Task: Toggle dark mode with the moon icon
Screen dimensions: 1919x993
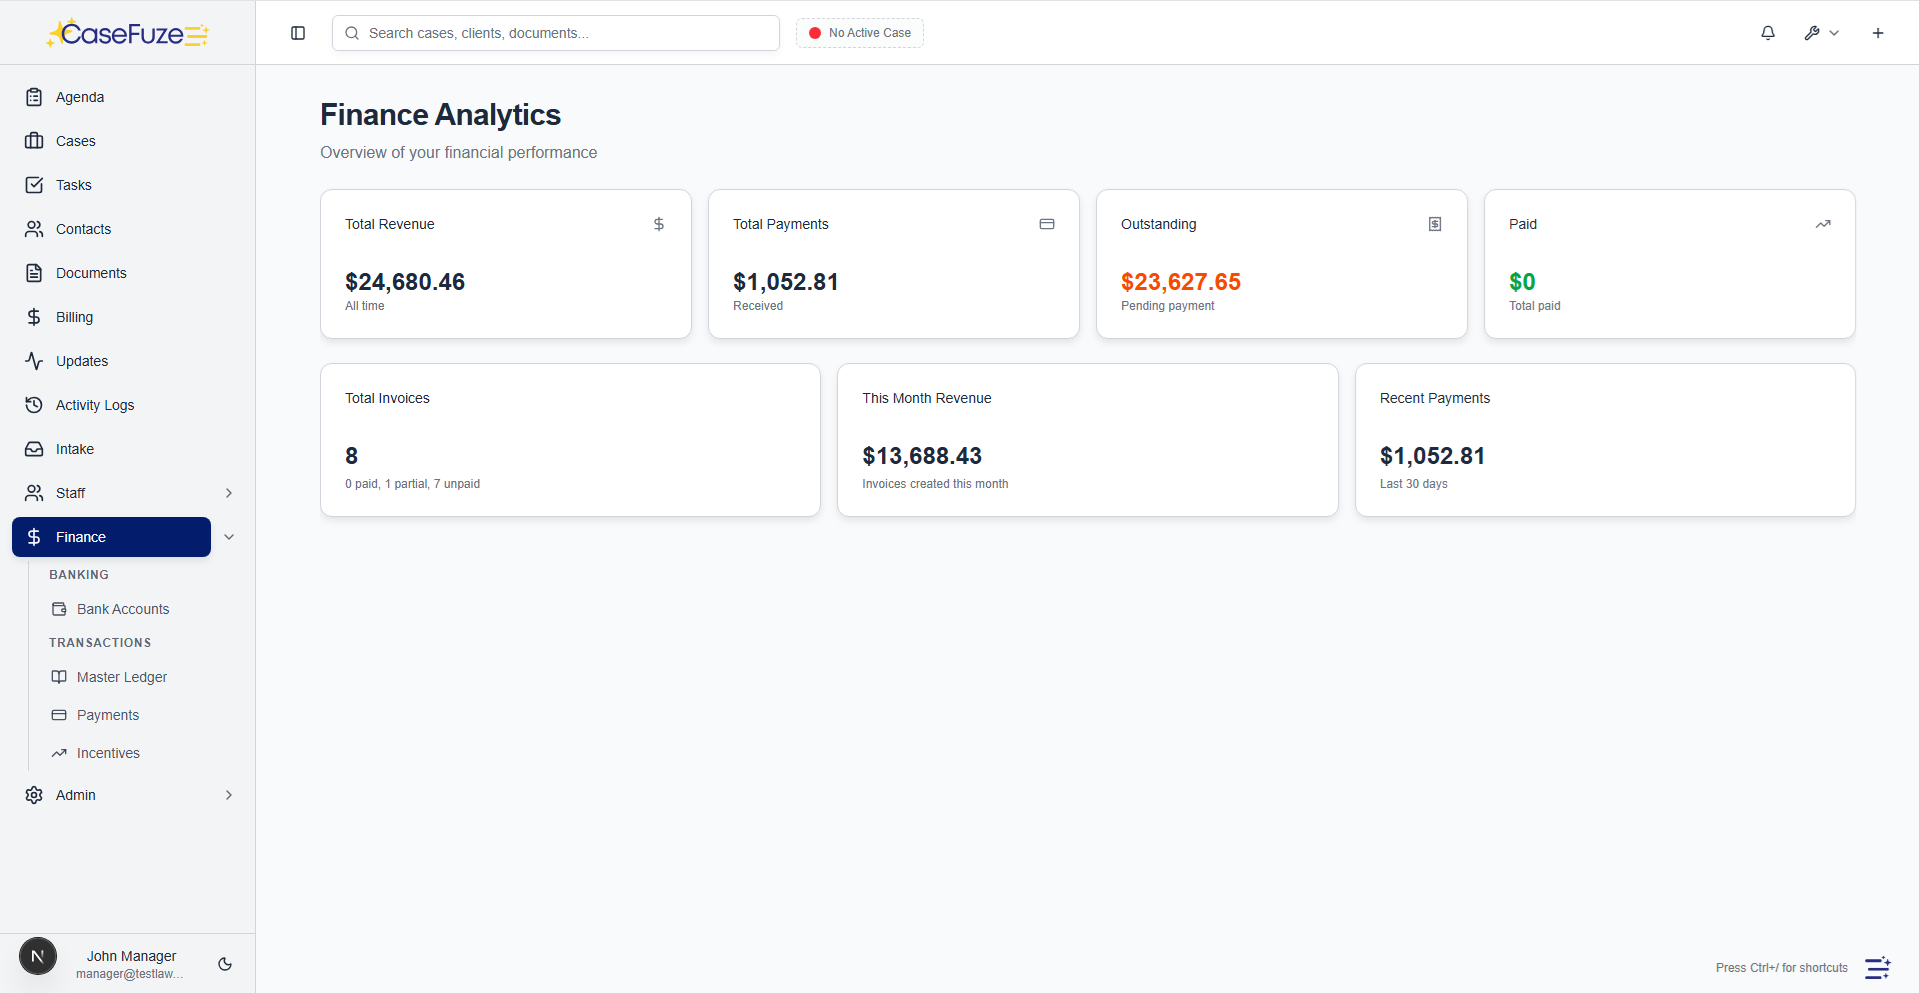Action: tap(224, 964)
